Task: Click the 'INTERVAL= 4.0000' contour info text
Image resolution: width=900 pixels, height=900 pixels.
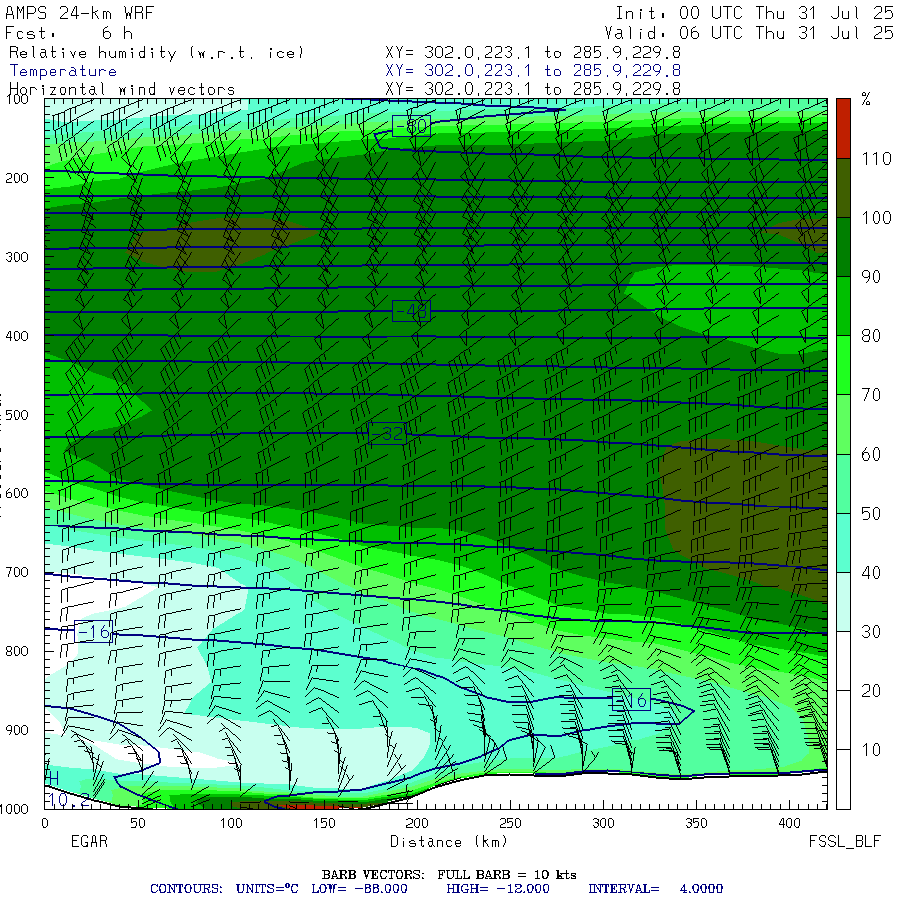Action: 655,889
